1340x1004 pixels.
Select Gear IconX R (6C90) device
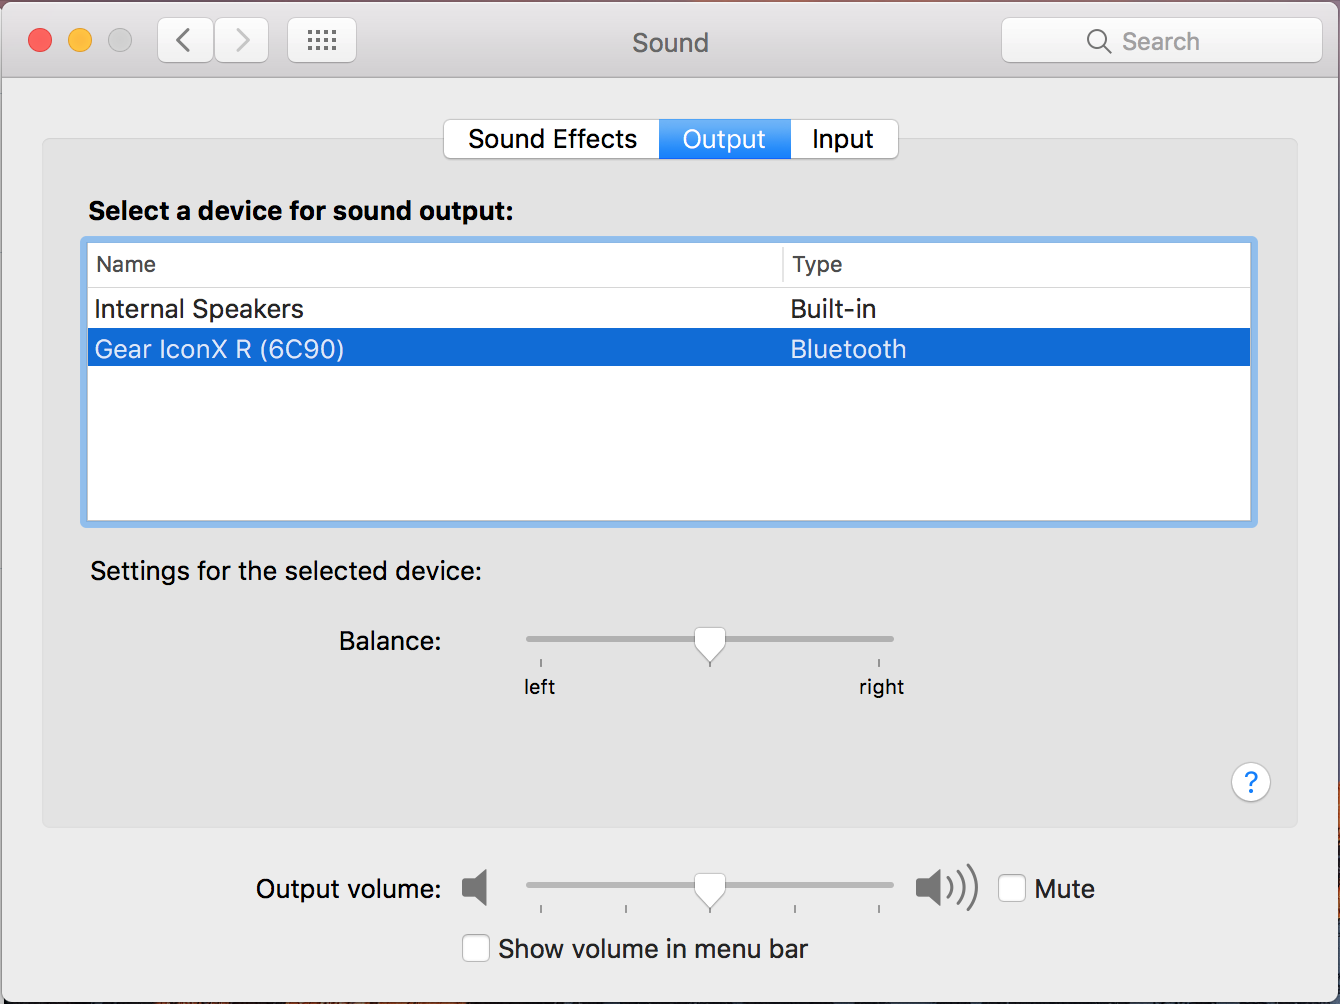[219, 349]
